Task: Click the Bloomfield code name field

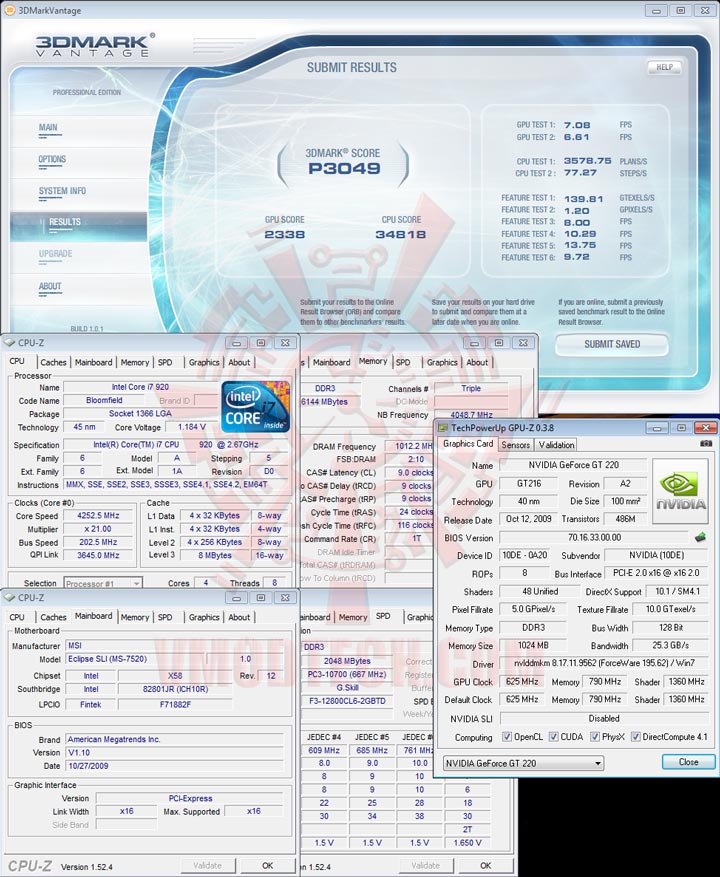Action: [104, 400]
